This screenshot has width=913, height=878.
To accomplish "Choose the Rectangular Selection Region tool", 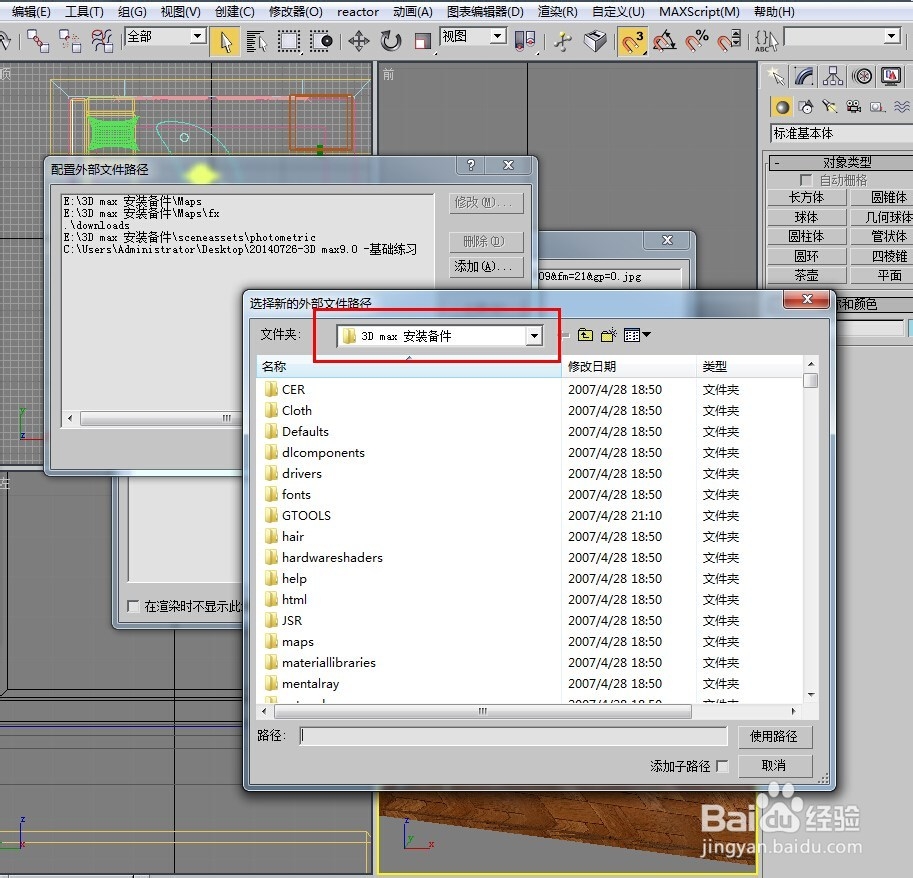I will (x=289, y=42).
